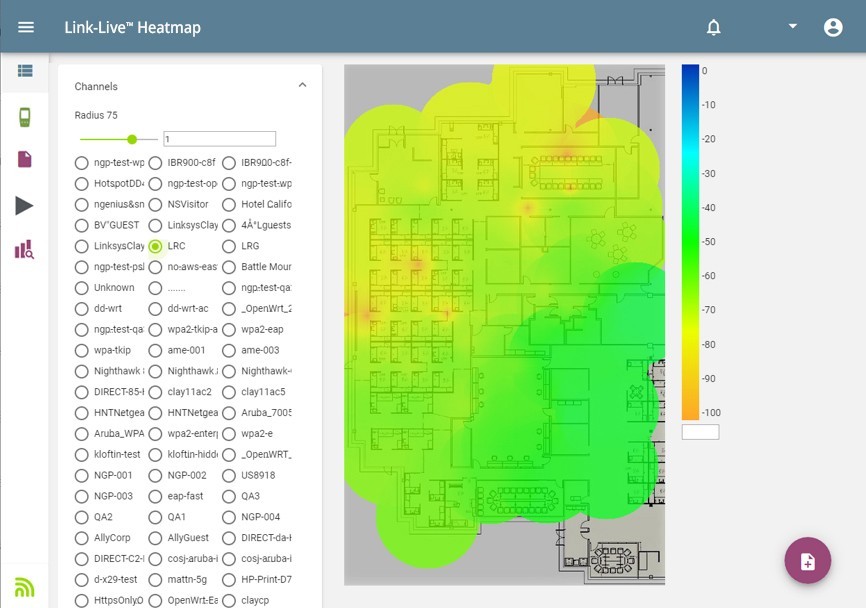This screenshot has width=866, height=608.
Task: Open the list view sidebar icon
Action: click(x=25, y=71)
